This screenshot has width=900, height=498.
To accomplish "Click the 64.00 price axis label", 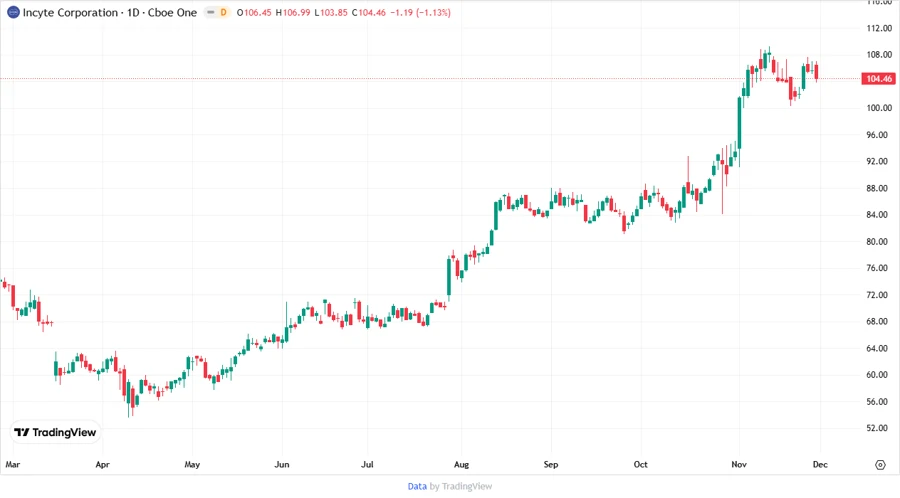I will tap(879, 348).
